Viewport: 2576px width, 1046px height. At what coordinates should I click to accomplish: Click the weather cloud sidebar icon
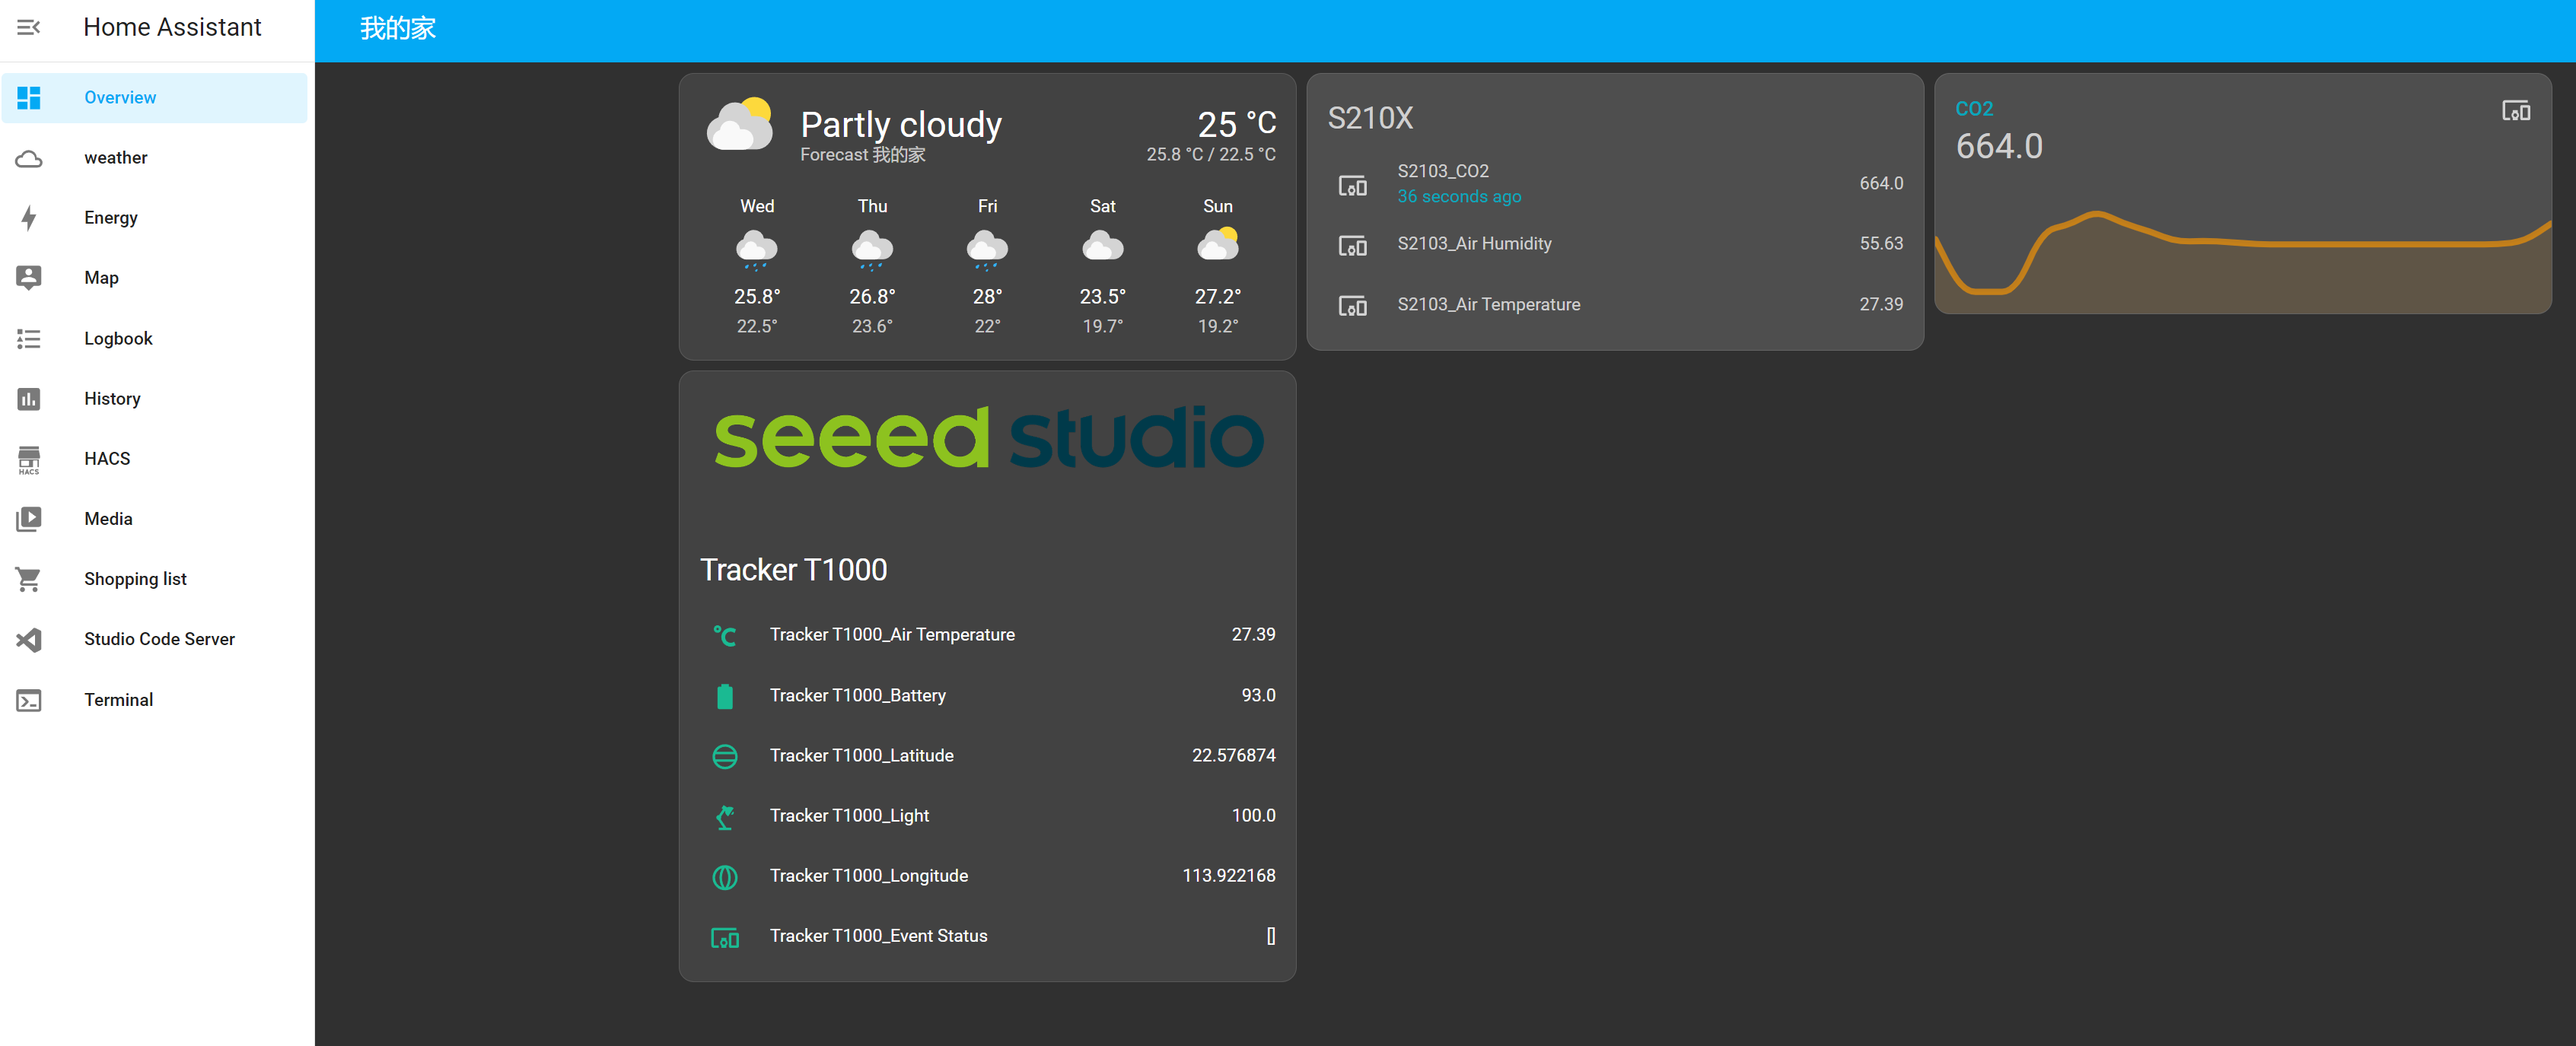29,158
